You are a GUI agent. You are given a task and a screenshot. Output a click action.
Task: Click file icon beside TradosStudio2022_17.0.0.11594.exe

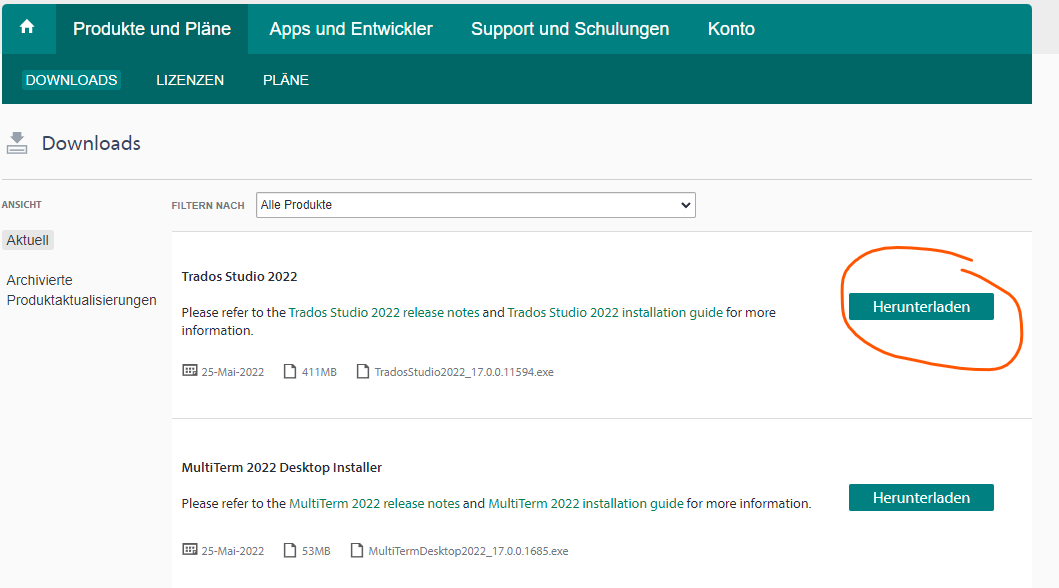[x=363, y=371]
